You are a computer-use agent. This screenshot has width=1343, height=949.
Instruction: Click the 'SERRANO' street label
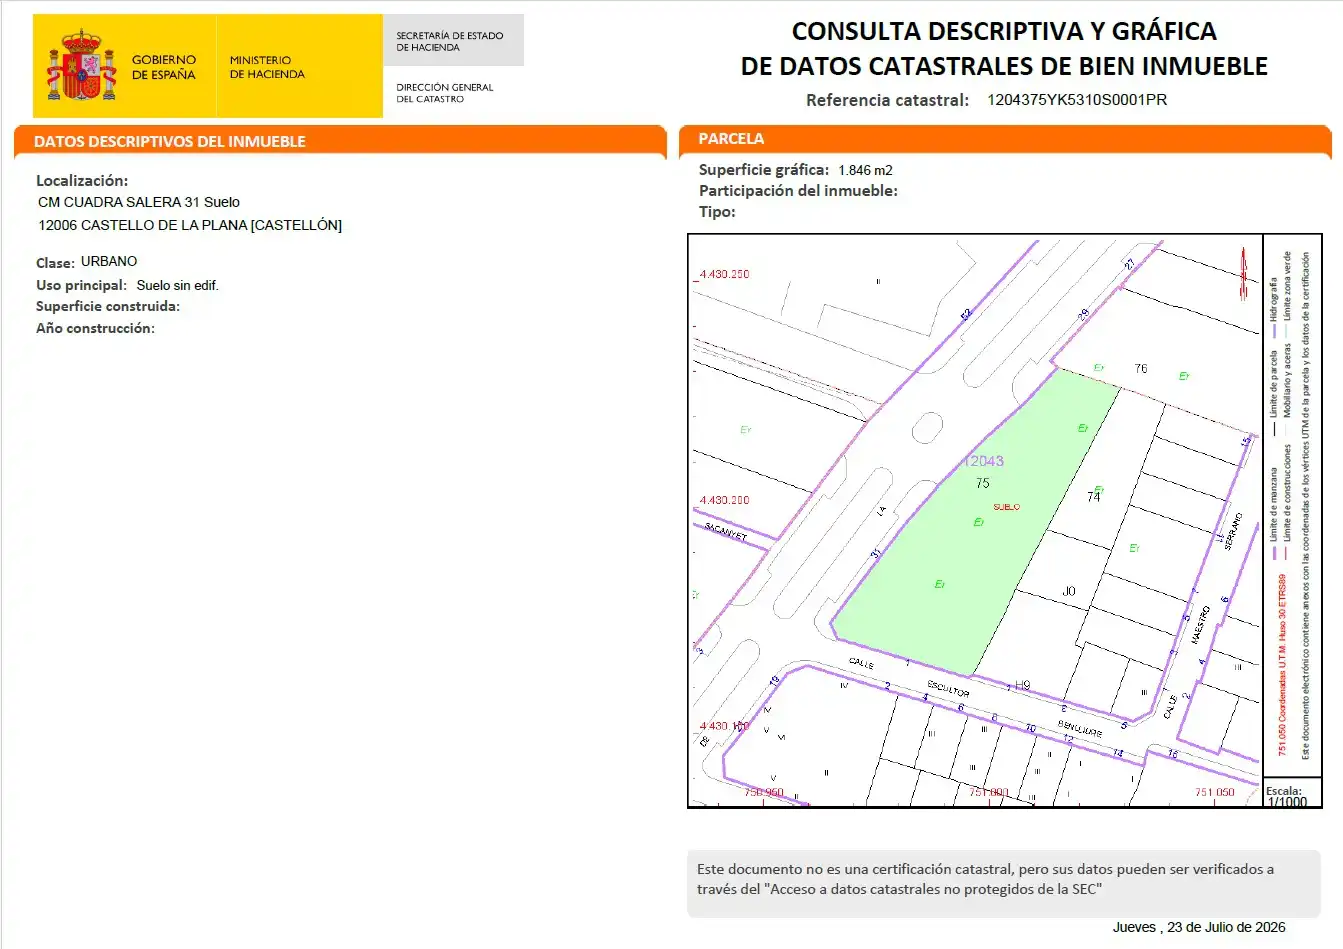coord(1233,531)
